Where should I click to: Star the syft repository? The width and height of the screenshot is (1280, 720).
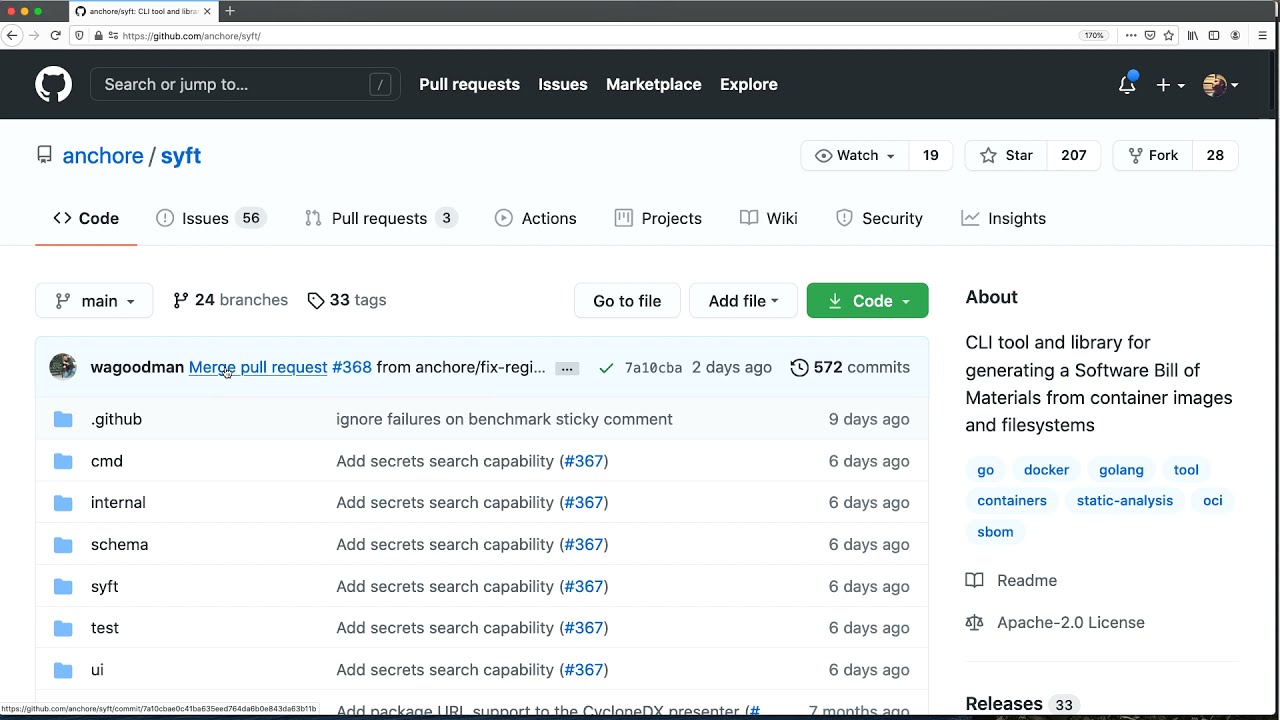coord(1006,155)
